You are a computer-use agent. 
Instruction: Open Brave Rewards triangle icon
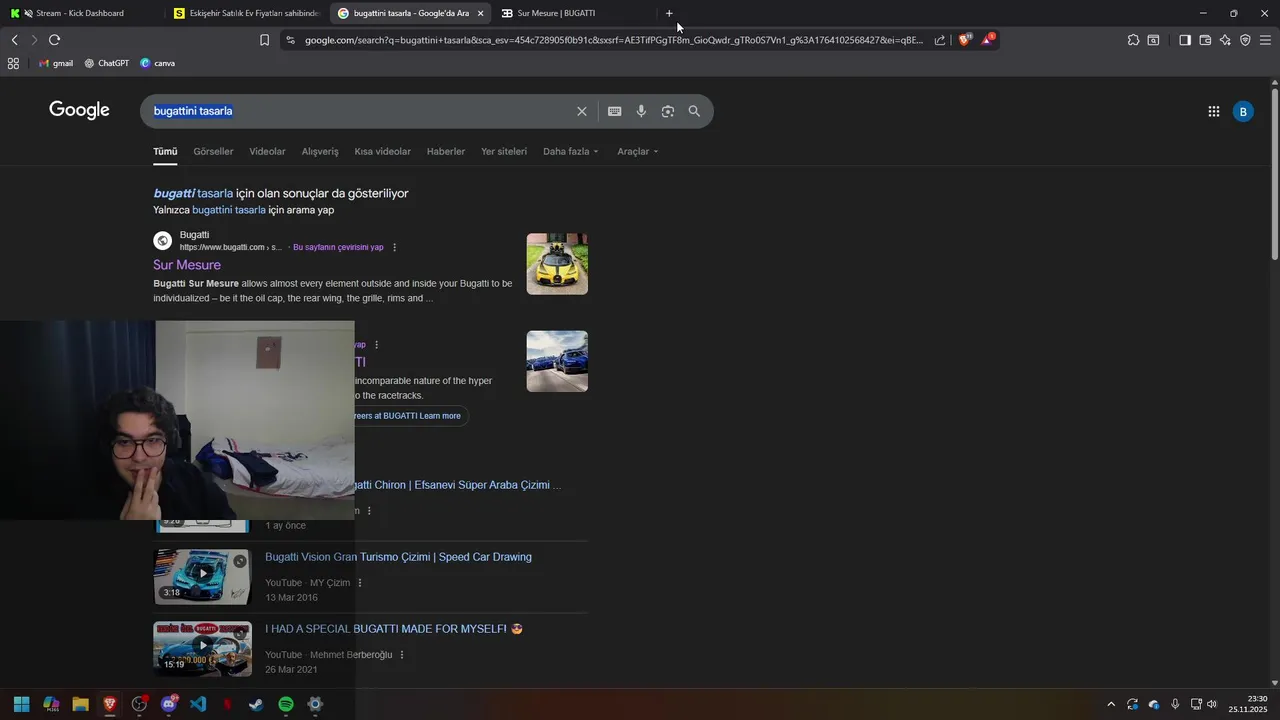(x=988, y=40)
